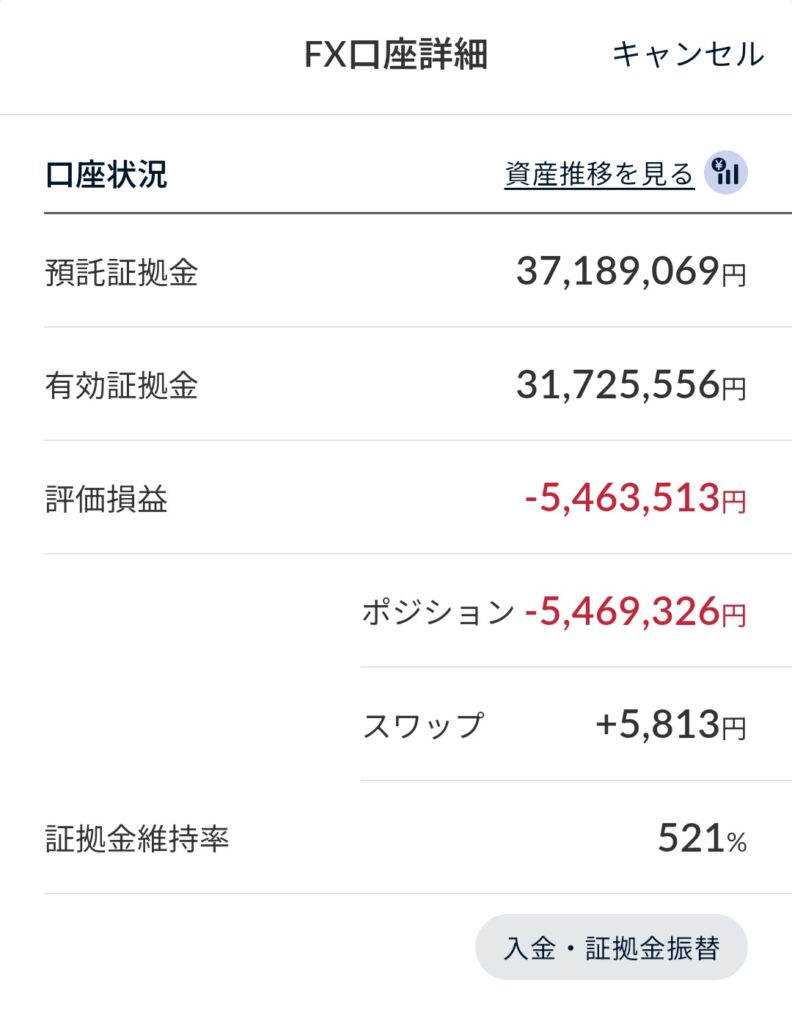
Task: Click the ポジション sub-label
Action: point(438,612)
